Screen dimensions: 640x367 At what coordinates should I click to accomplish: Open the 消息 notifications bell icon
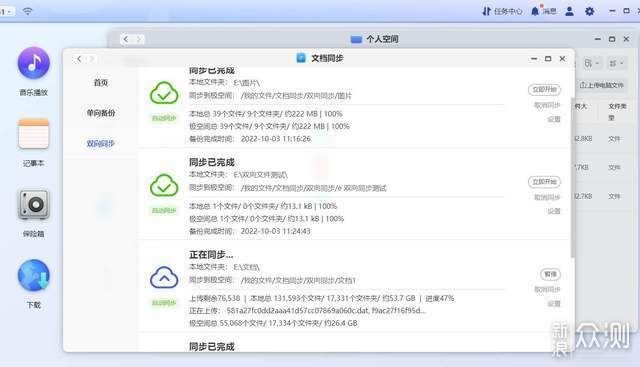[x=544, y=11]
